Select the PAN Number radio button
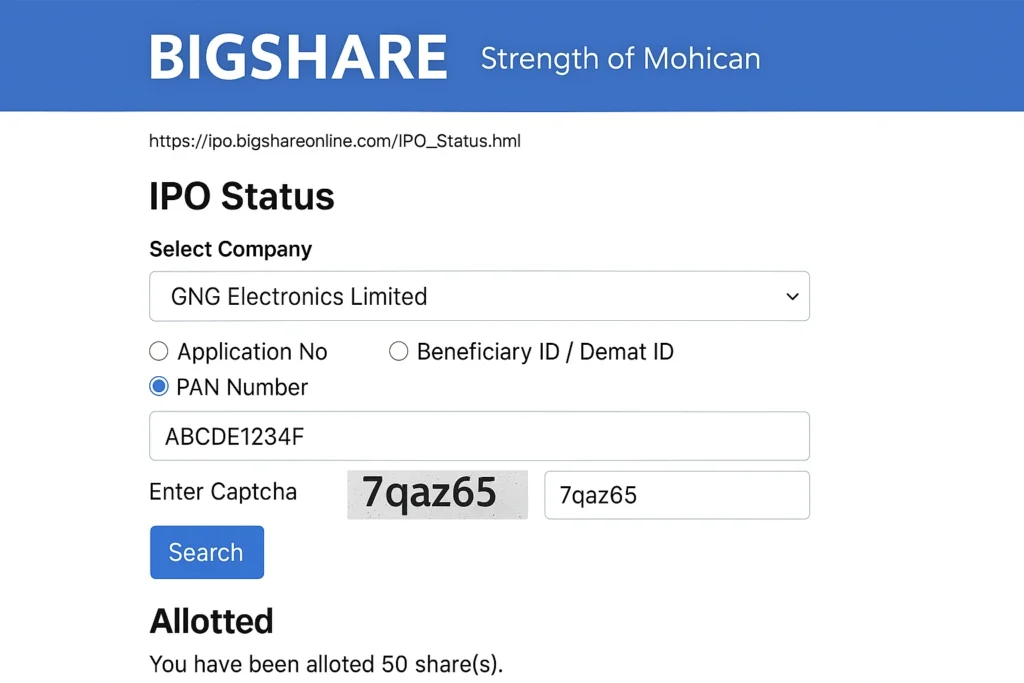 pos(158,386)
